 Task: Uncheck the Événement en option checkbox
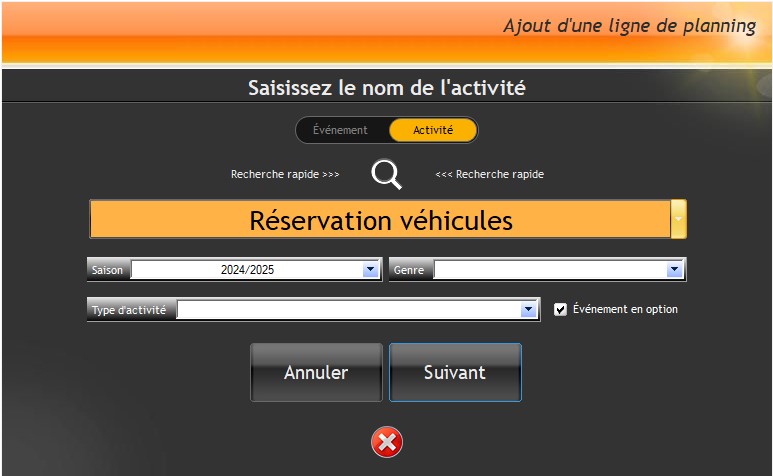pyautogui.click(x=560, y=310)
